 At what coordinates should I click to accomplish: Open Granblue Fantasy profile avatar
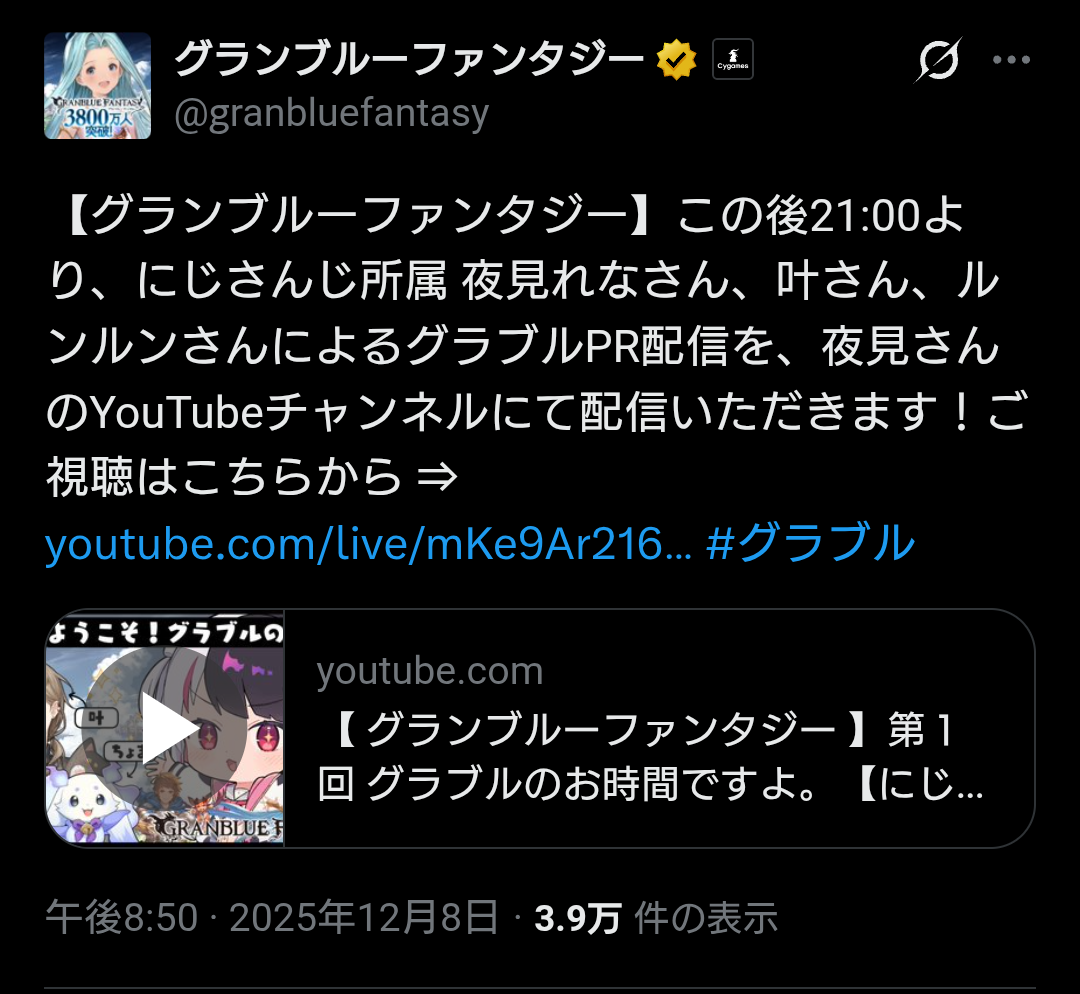[98, 85]
